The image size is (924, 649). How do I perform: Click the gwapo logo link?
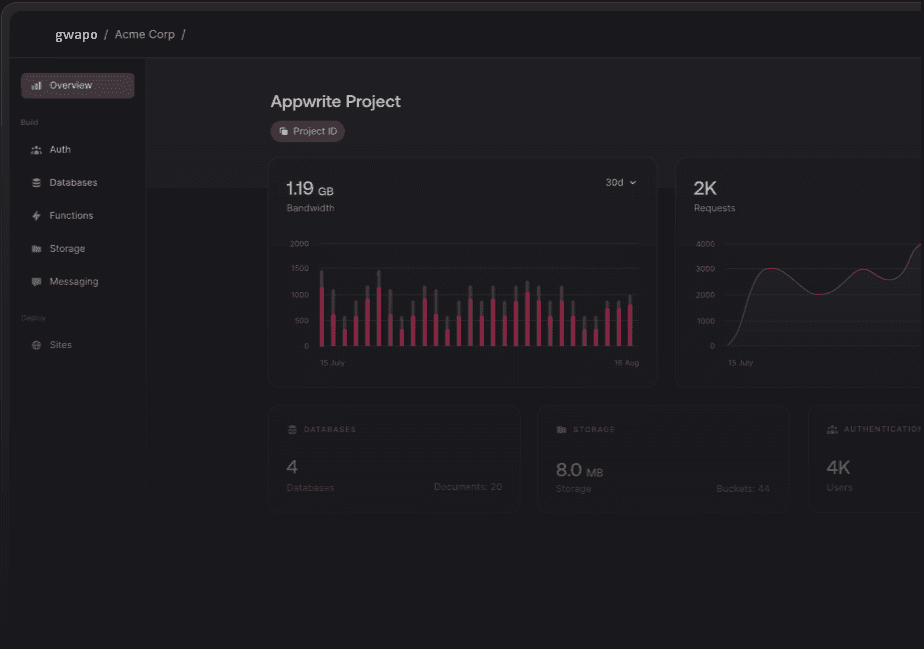[x=76, y=35]
